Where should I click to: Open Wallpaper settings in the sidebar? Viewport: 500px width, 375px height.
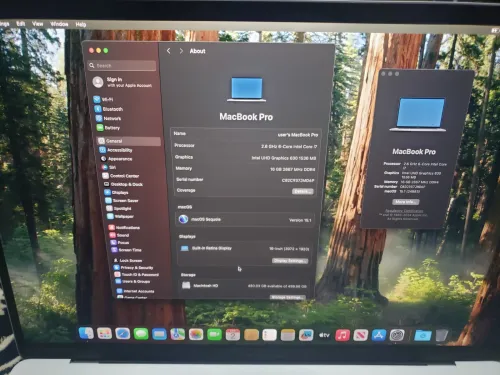(x=120, y=216)
